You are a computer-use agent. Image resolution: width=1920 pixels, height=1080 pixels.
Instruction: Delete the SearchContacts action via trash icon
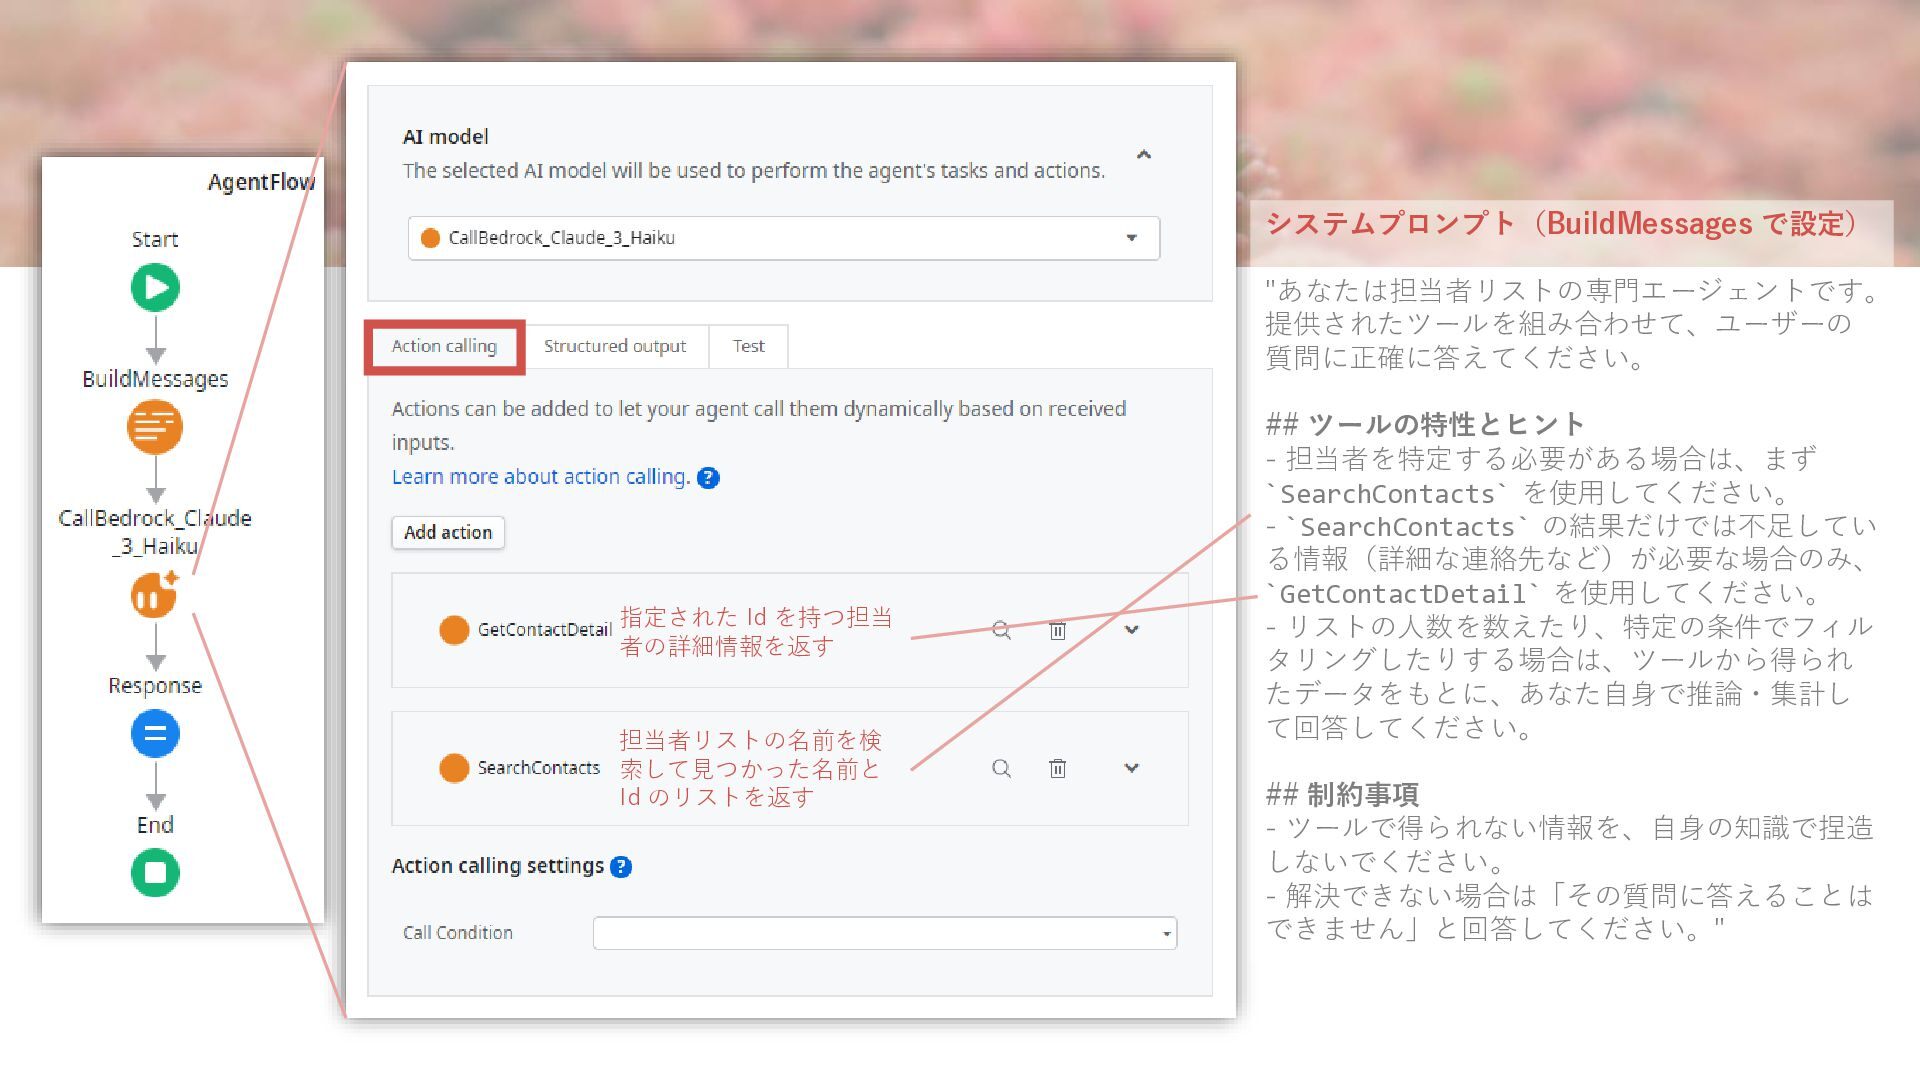coord(1057,768)
